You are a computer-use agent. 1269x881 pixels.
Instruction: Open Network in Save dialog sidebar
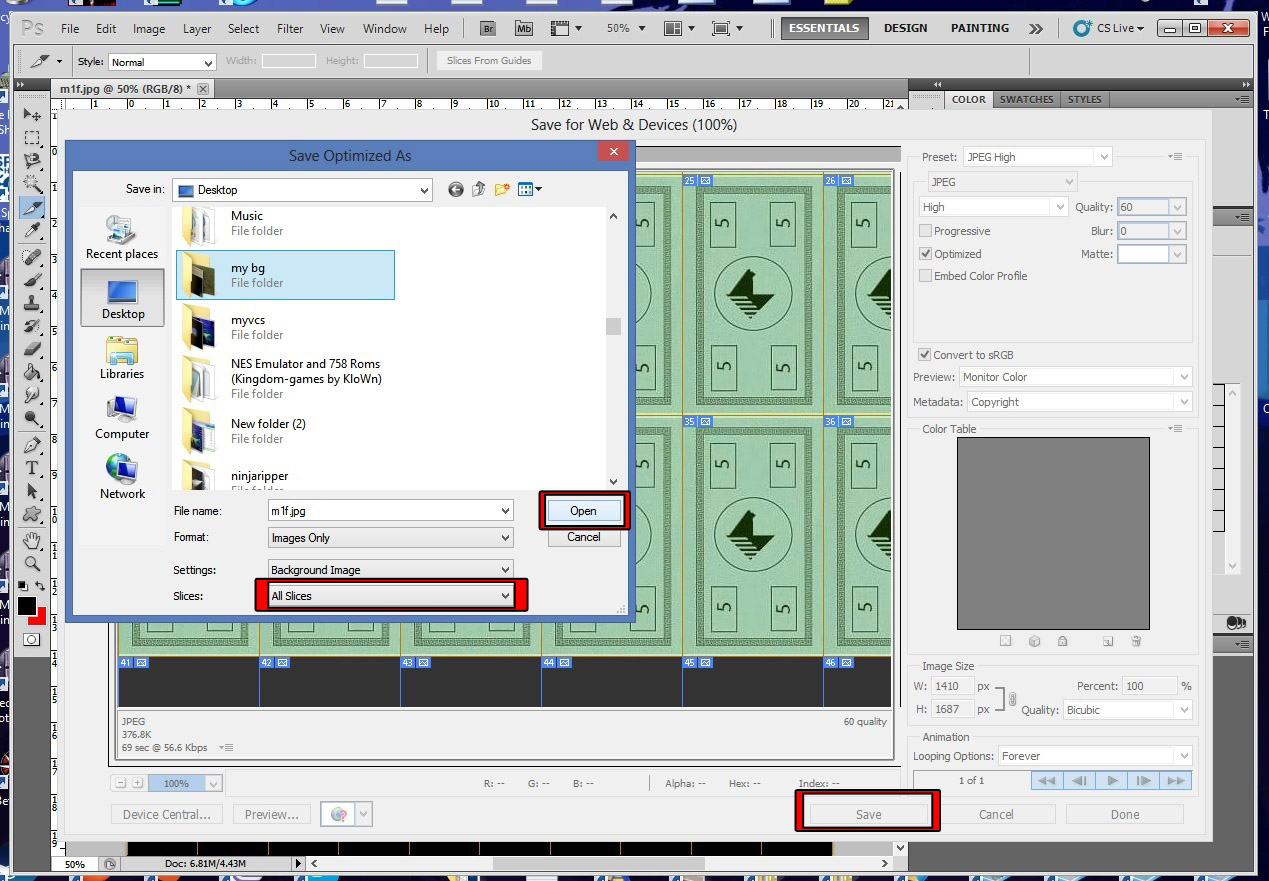click(122, 478)
